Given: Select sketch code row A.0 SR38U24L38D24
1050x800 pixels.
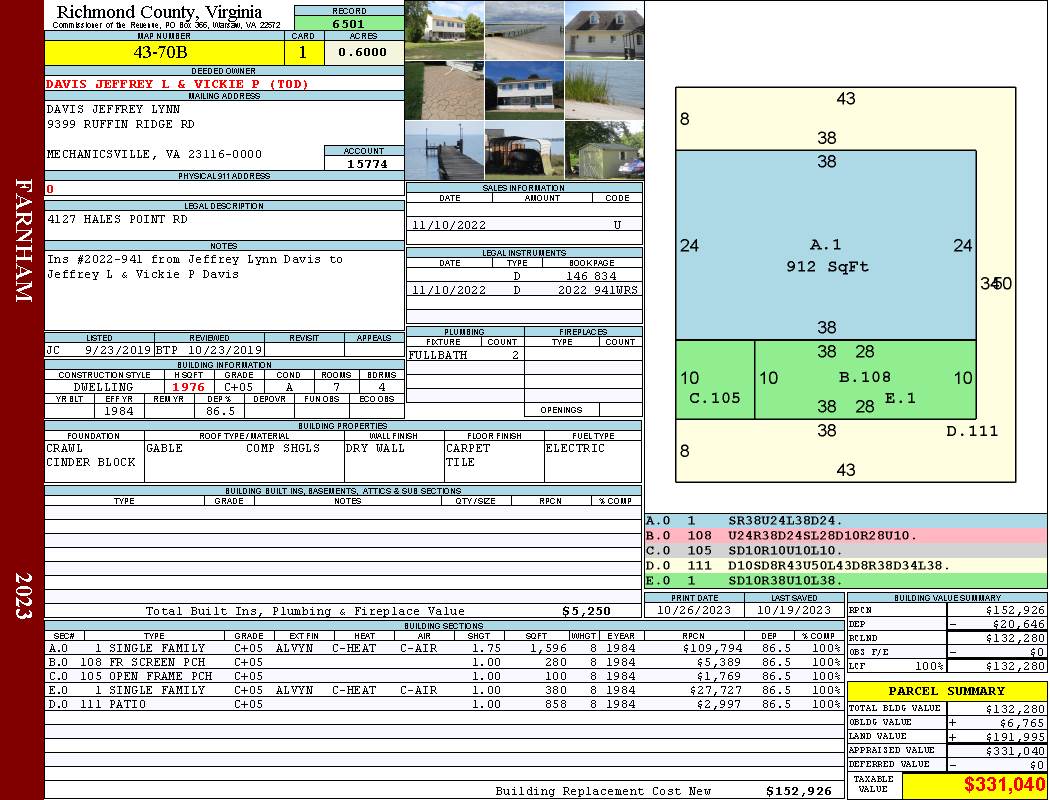Looking at the screenshot, I should [x=845, y=521].
